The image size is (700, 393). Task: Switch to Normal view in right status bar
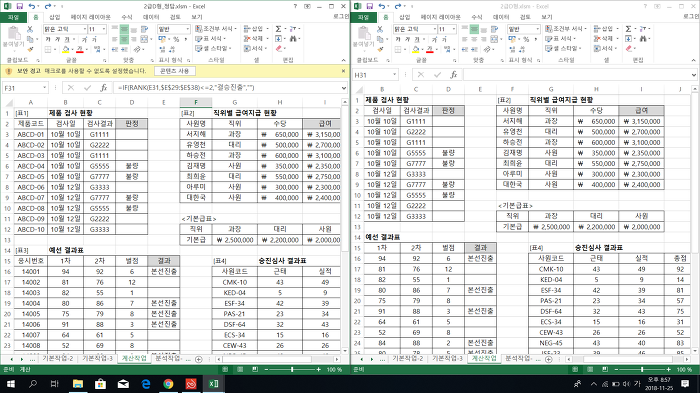575,369
